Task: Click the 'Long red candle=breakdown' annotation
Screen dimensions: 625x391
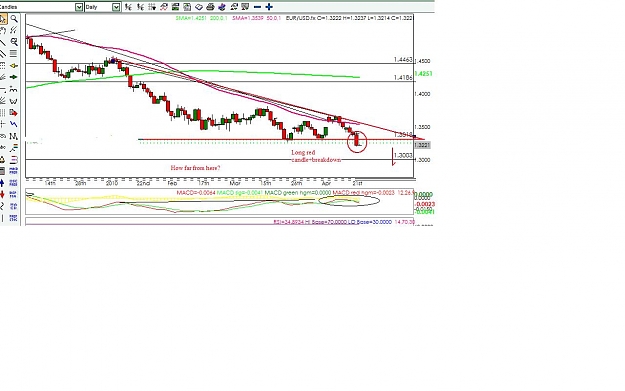Action: click(x=316, y=156)
